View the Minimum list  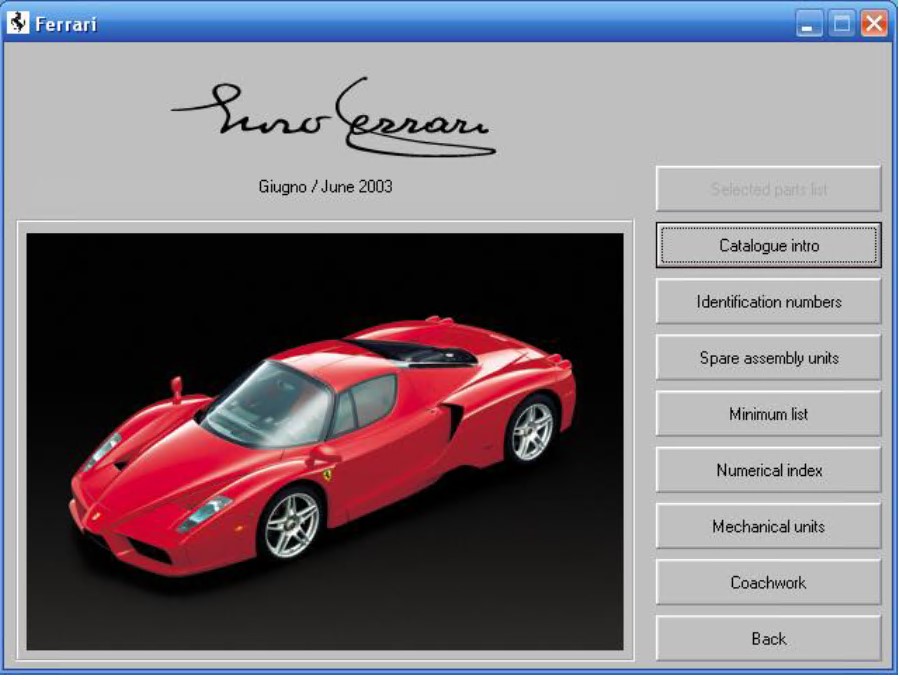tap(768, 413)
